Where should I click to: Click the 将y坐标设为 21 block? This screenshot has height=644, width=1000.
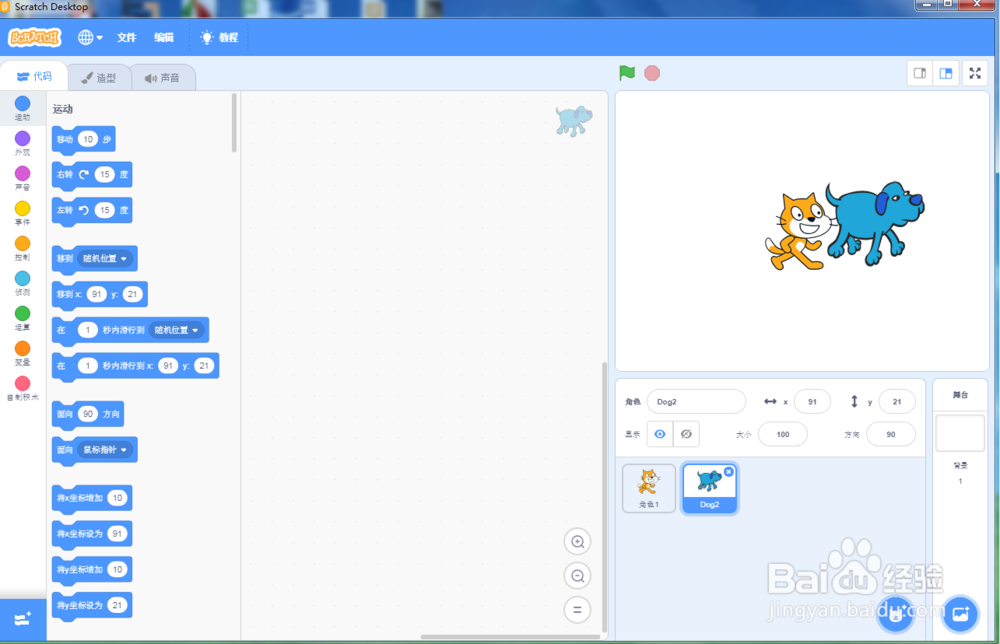coord(92,606)
